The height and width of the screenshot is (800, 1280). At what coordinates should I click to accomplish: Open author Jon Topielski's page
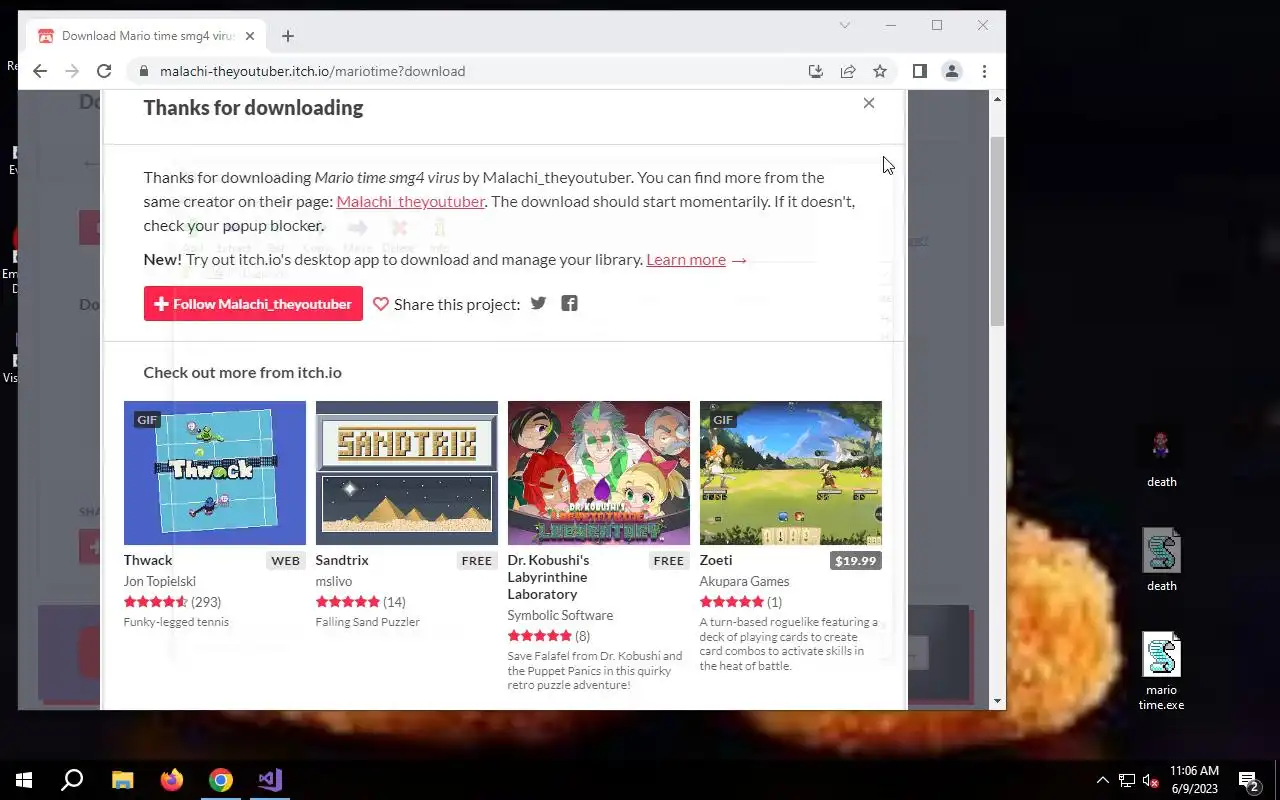coord(160,581)
